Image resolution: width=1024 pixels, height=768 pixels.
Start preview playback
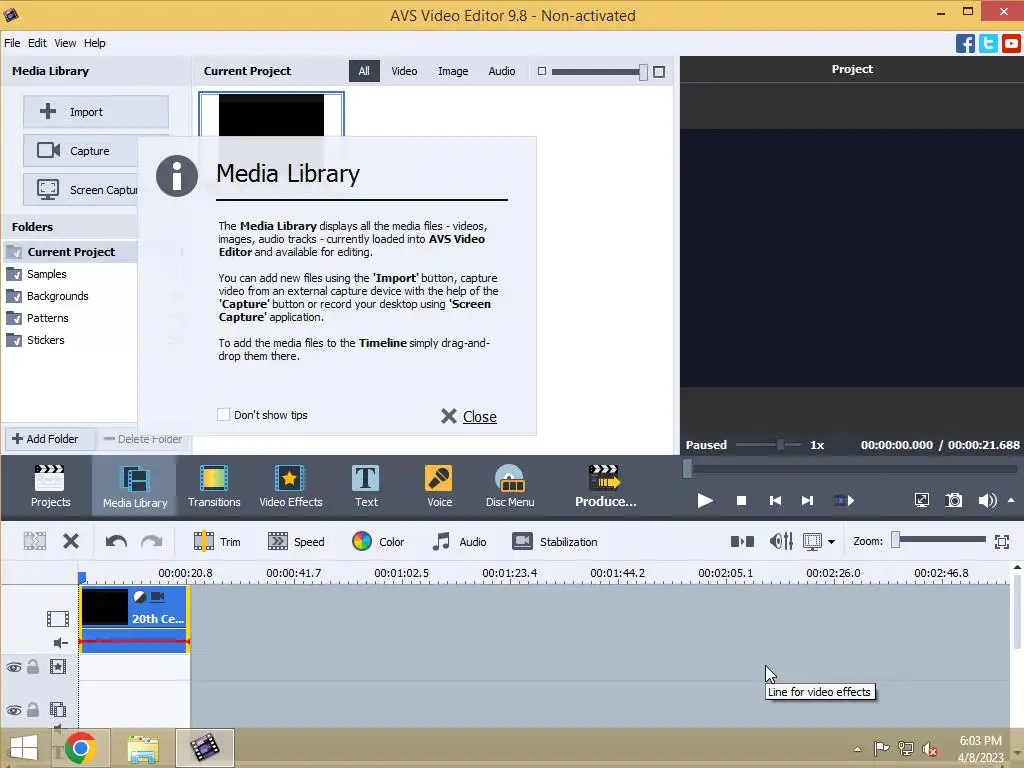(705, 501)
